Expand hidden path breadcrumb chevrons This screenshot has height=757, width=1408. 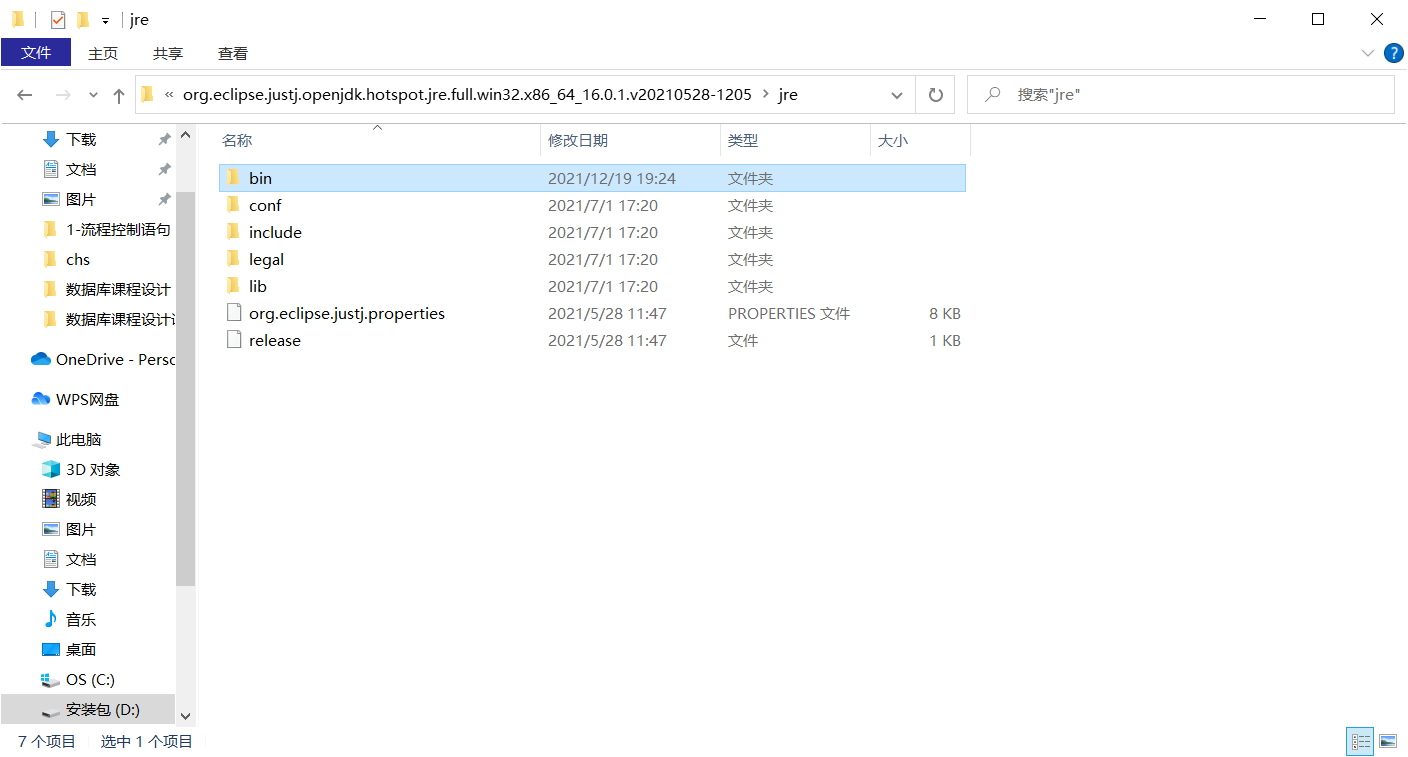(168, 95)
